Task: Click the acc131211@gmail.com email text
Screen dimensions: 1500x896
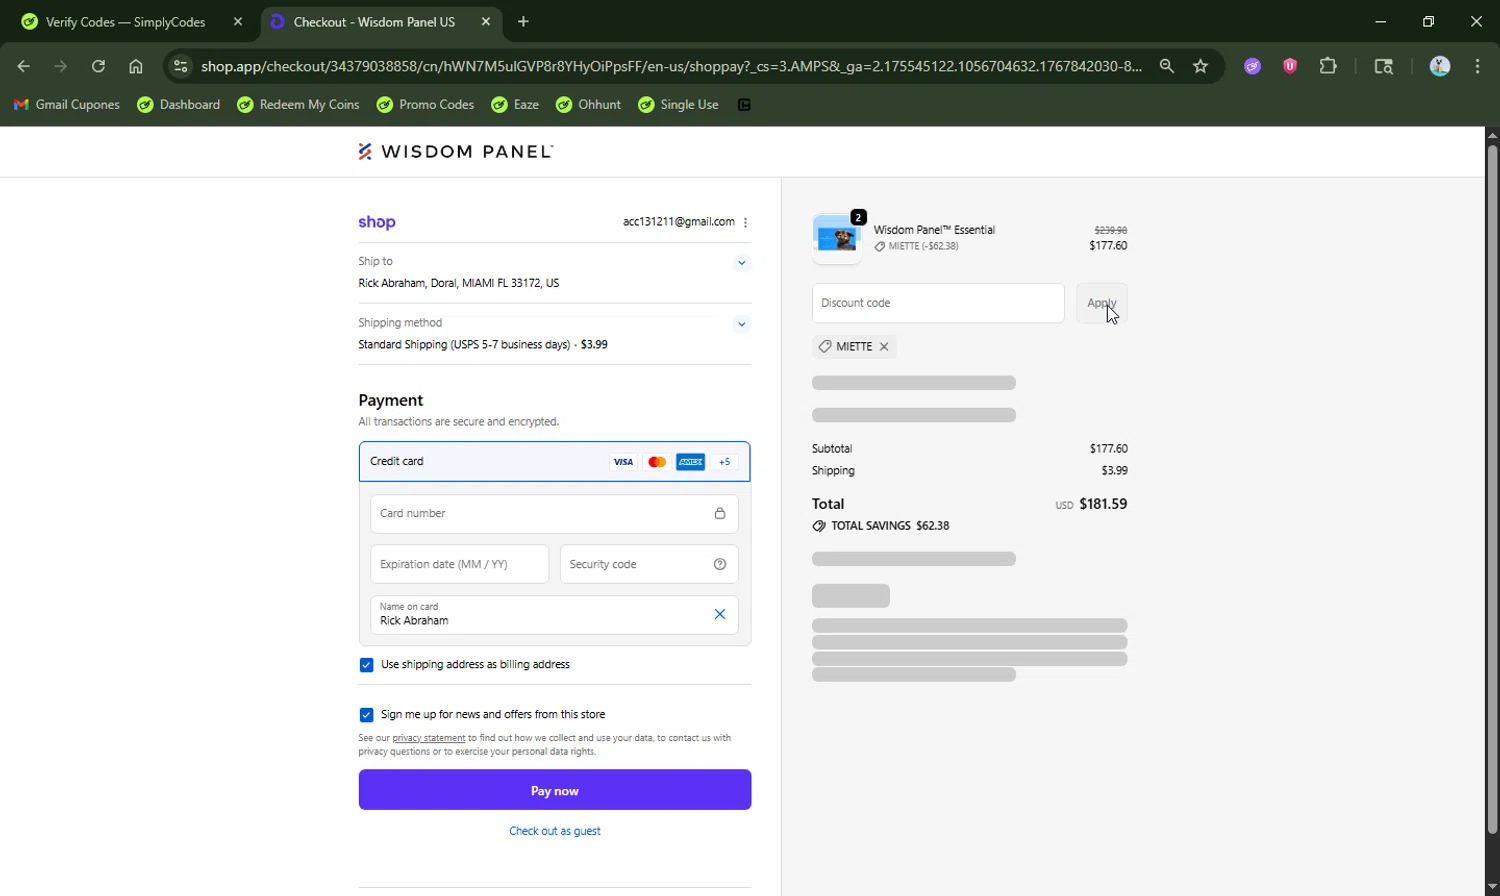Action: [x=678, y=222]
